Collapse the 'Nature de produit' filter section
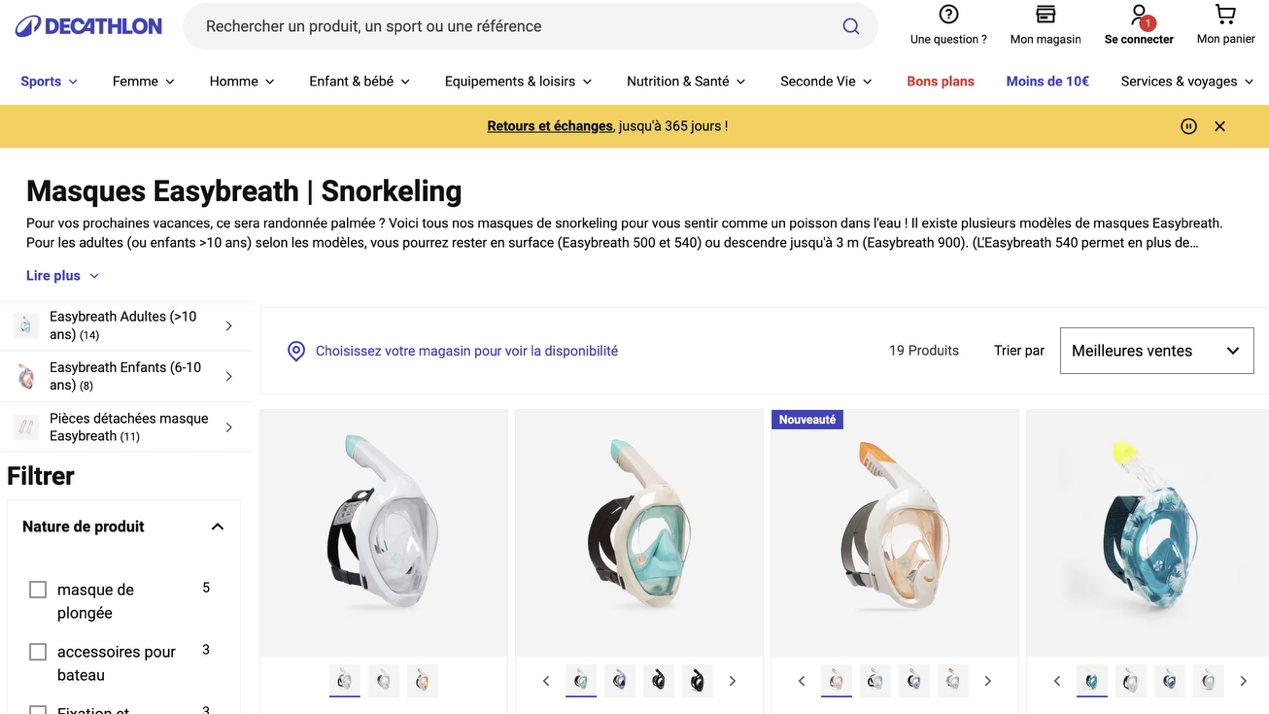The height and width of the screenshot is (714, 1269). 217,527
